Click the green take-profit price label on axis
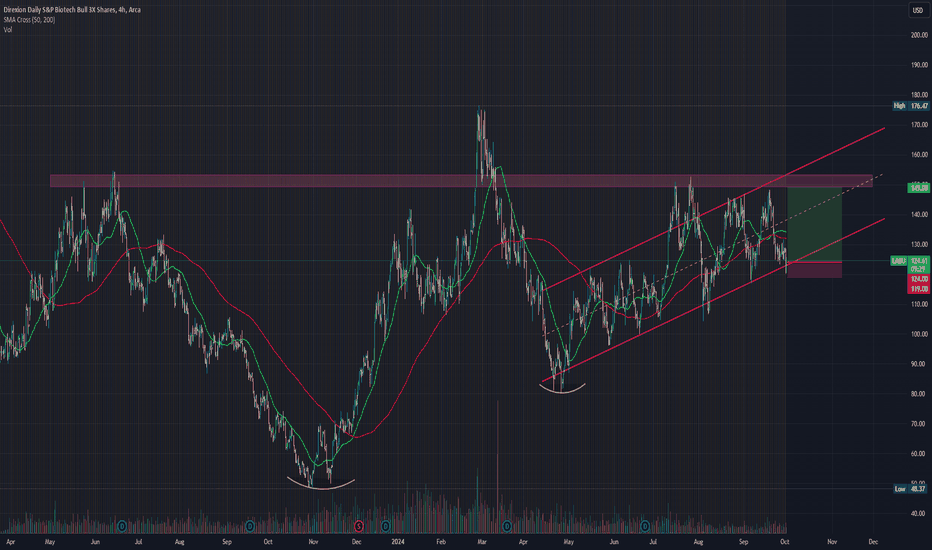The image size is (932, 550). [918, 188]
